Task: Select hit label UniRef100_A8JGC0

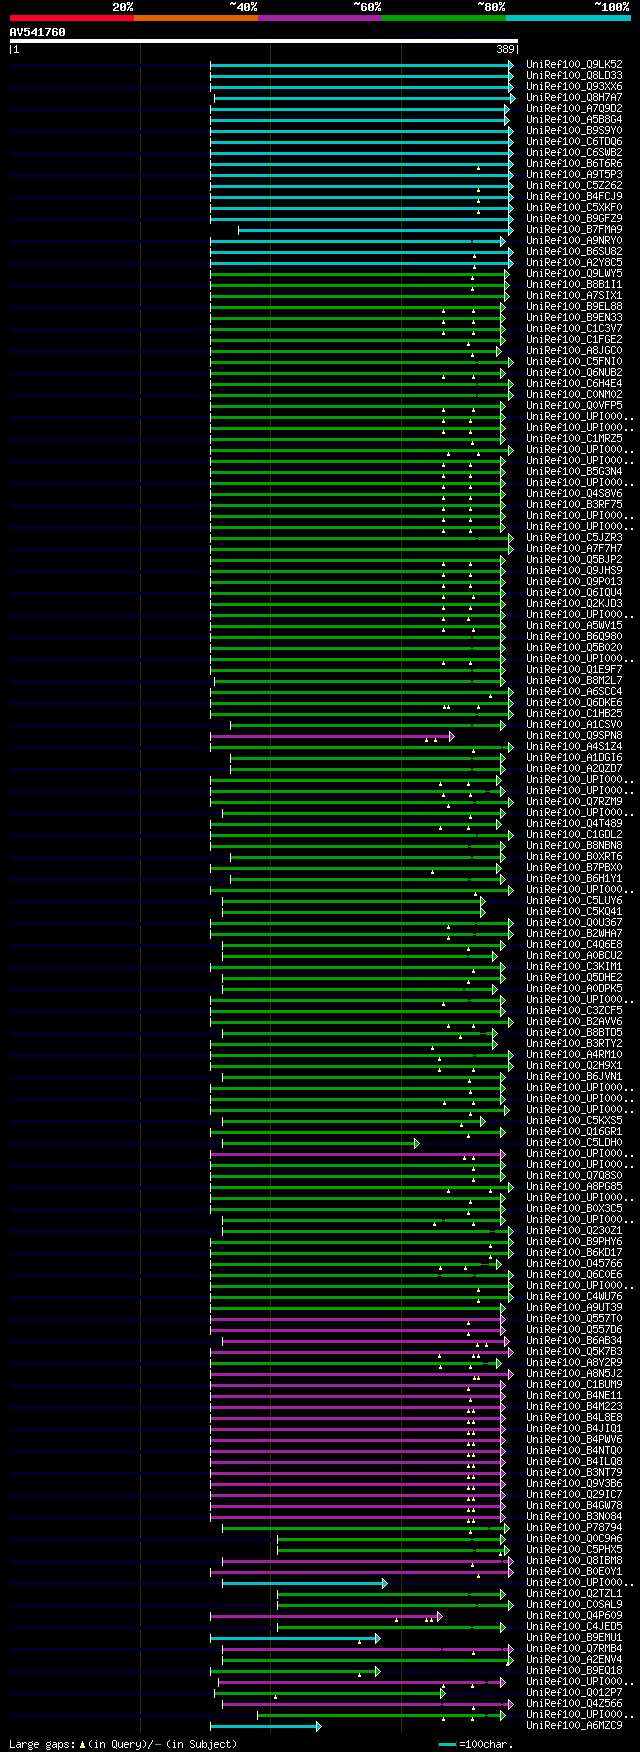Action: (574, 350)
